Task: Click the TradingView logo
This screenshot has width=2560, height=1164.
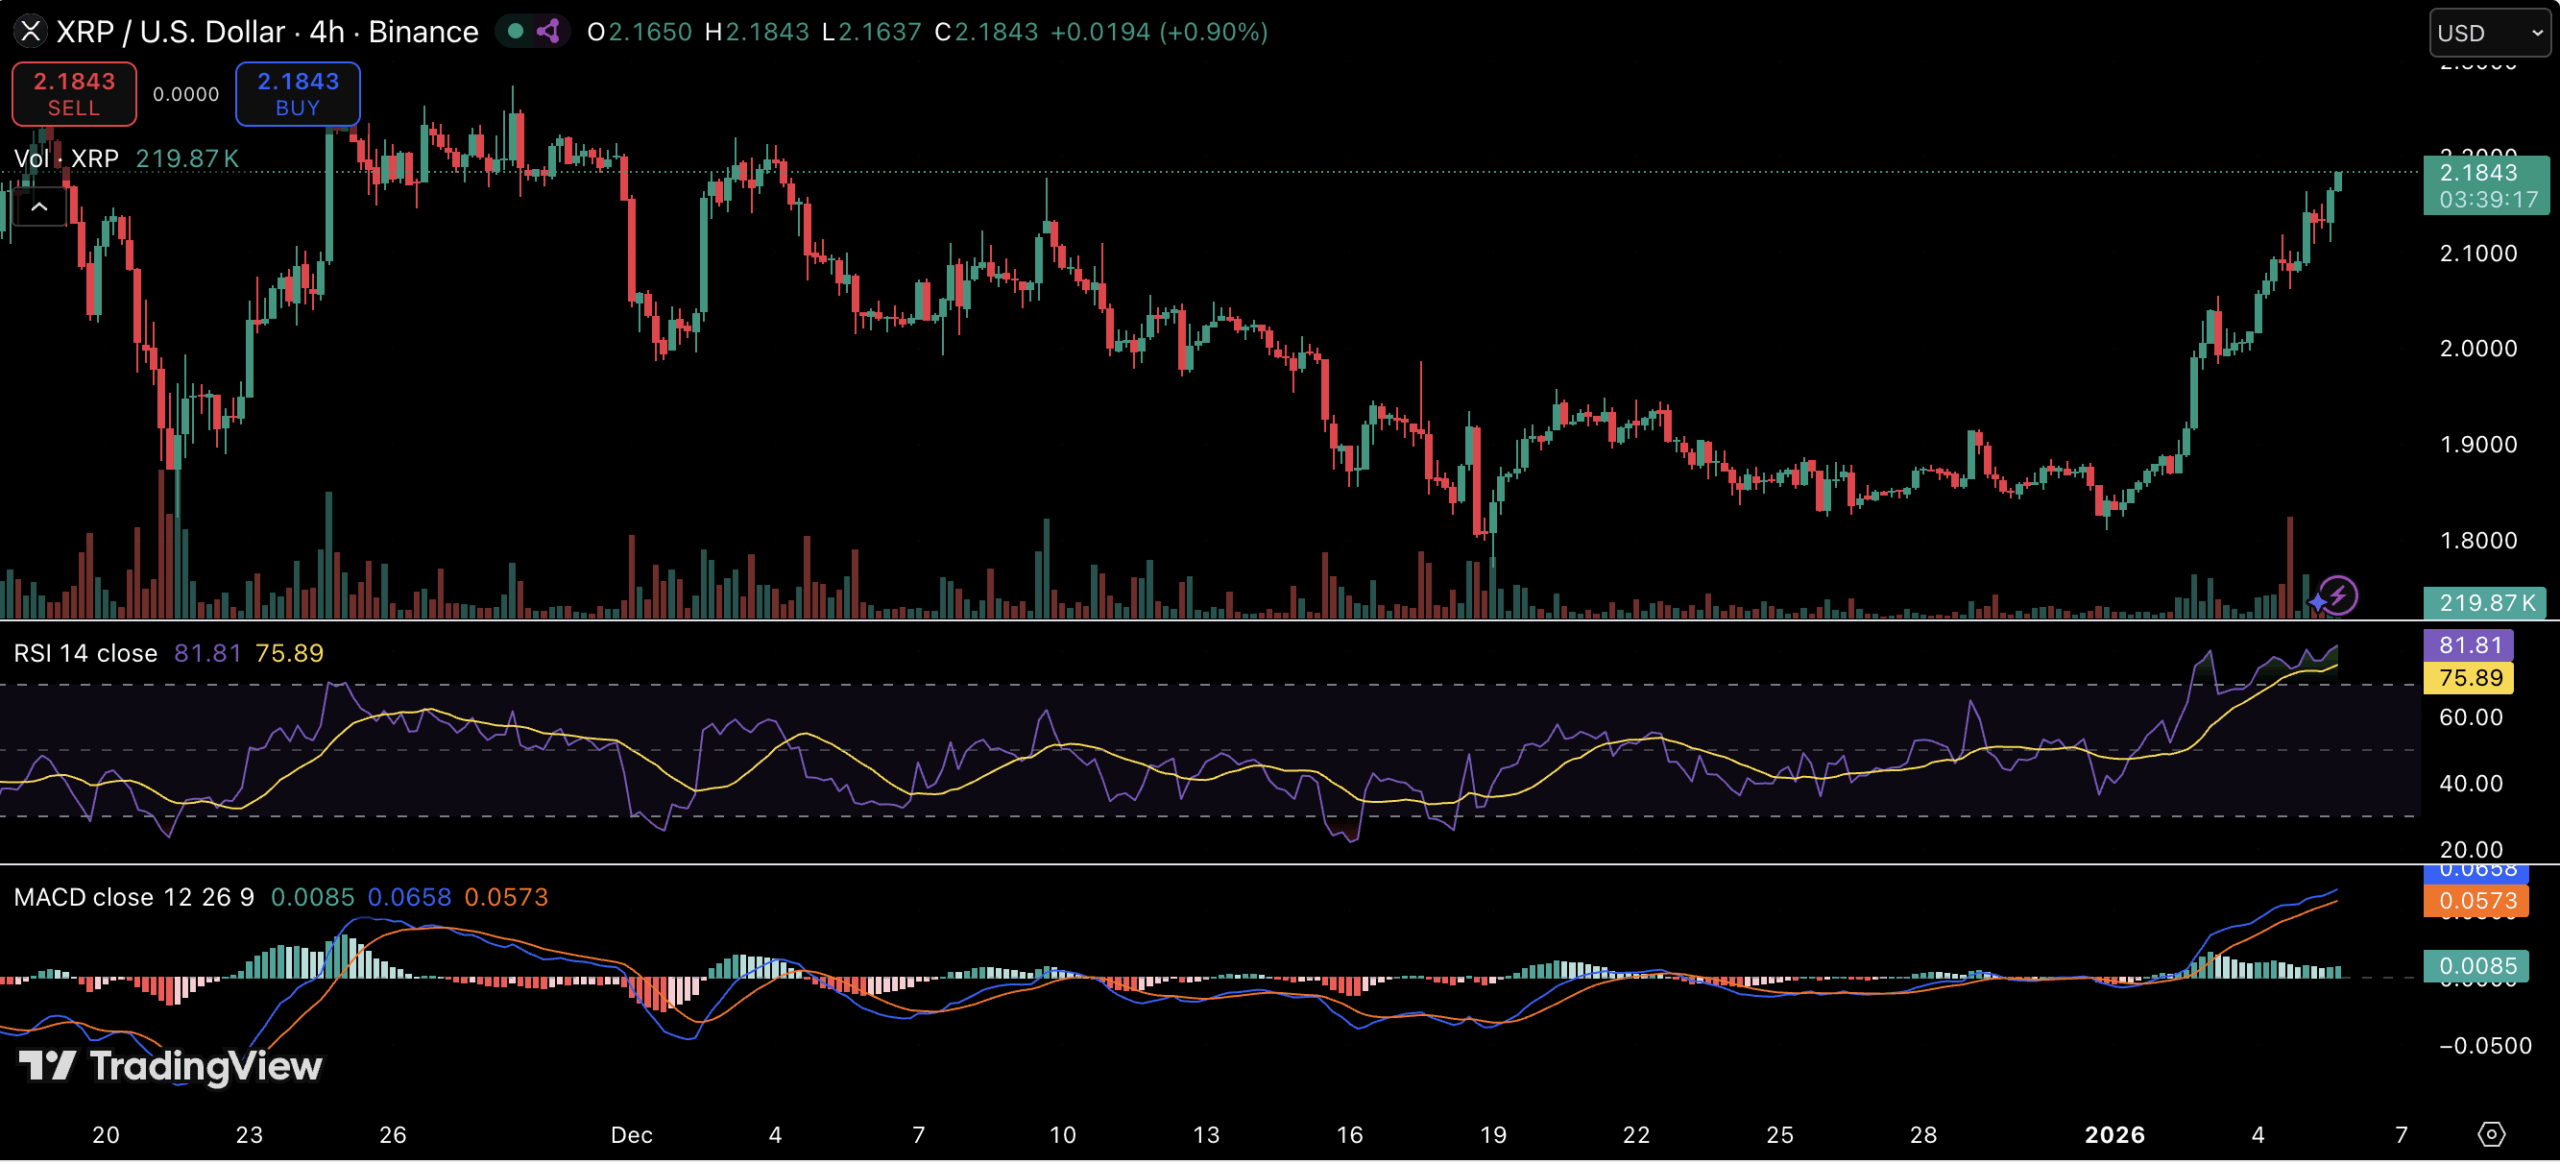Action: [170, 1066]
